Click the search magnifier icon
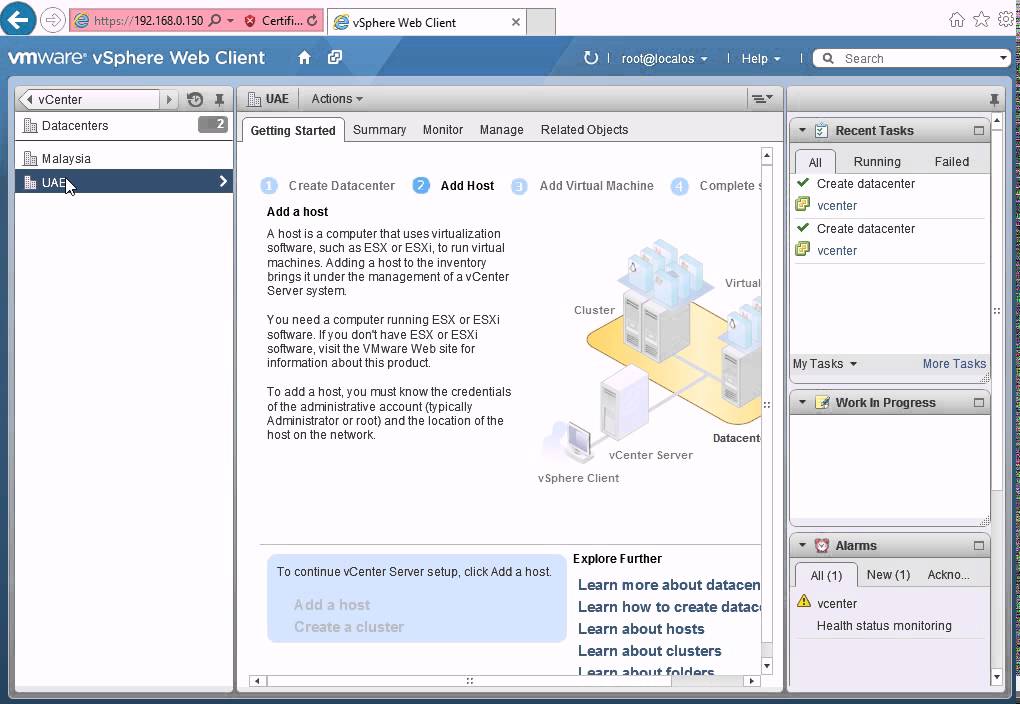 coord(828,59)
